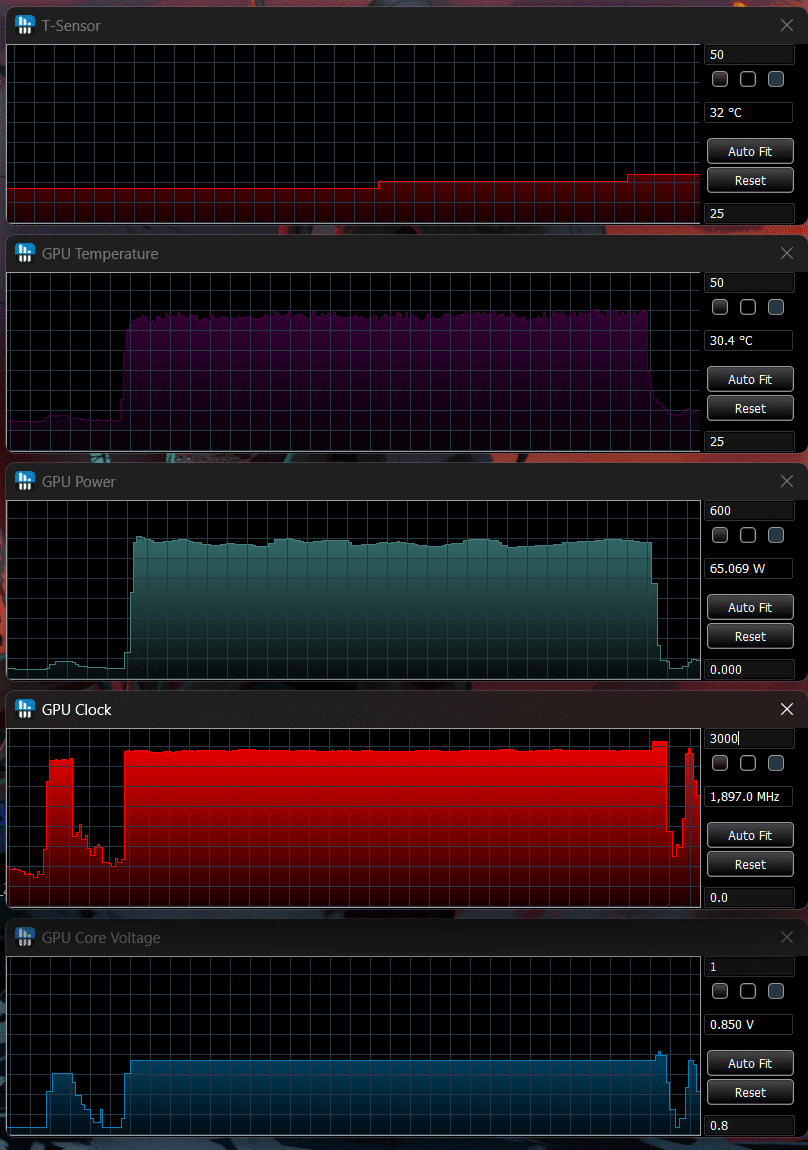The image size is (808, 1150).
Task: Click GPU Power minimum field showing 0.000
Action: pyautogui.click(x=749, y=670)
